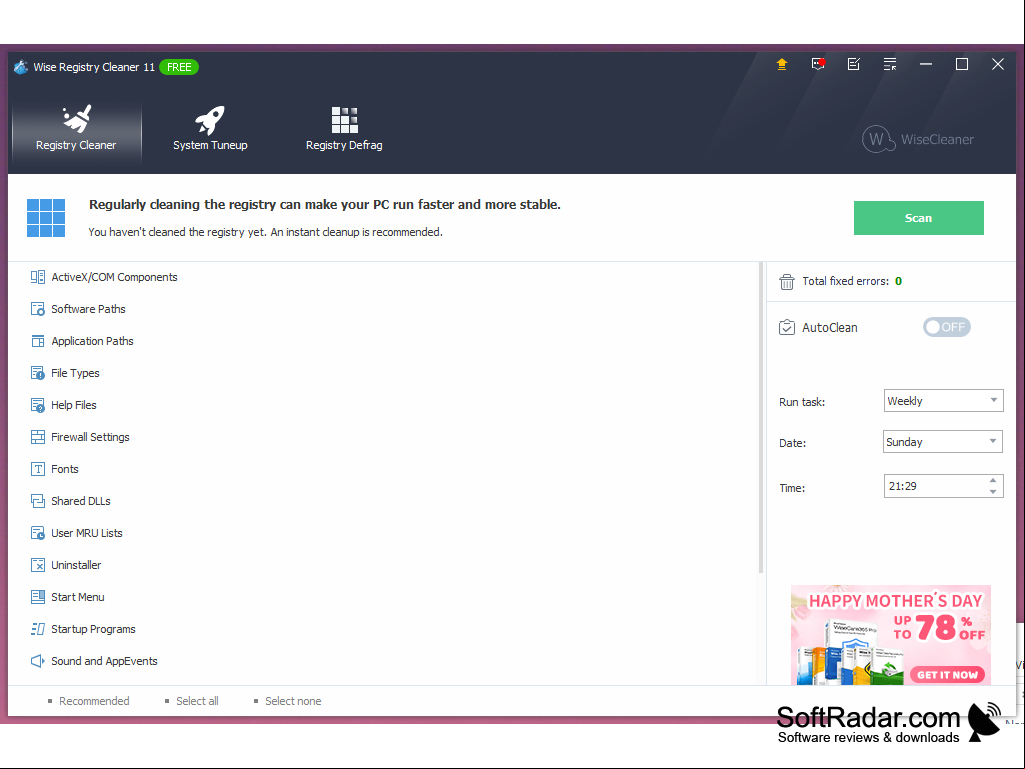Select the Software Paths label

click(88, 309)
